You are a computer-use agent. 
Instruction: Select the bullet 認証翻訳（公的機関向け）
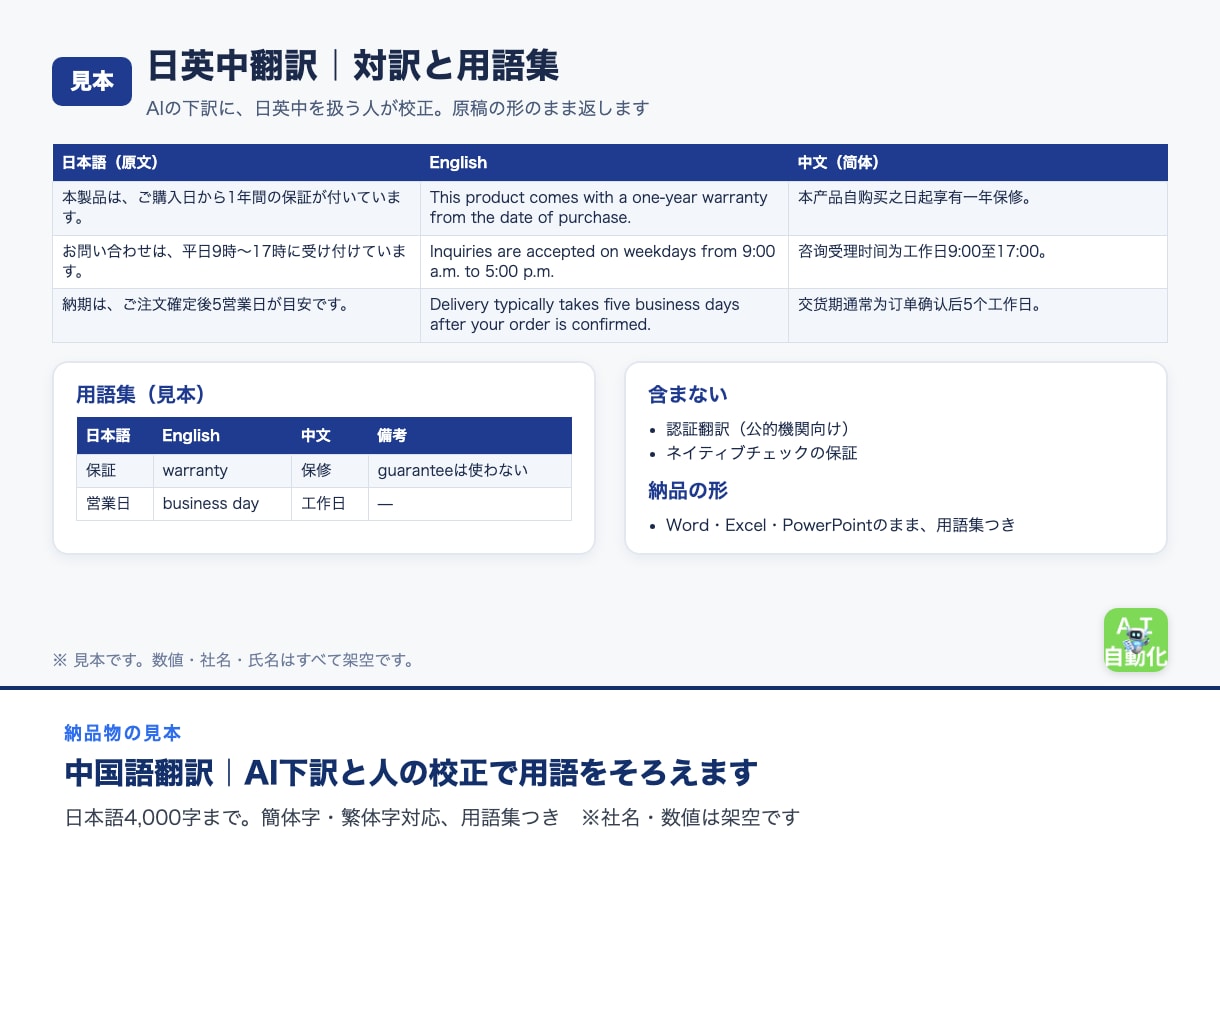click(x=758, y=429)
